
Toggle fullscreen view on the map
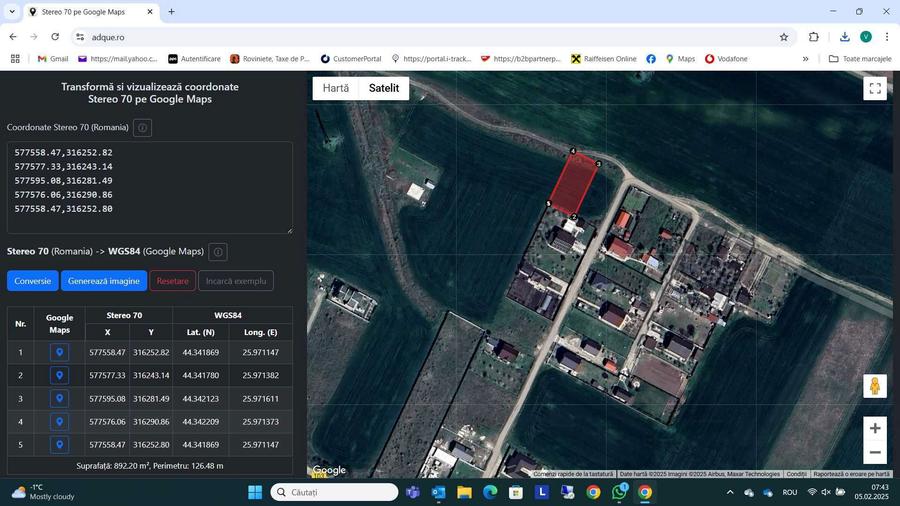point(875,88)
